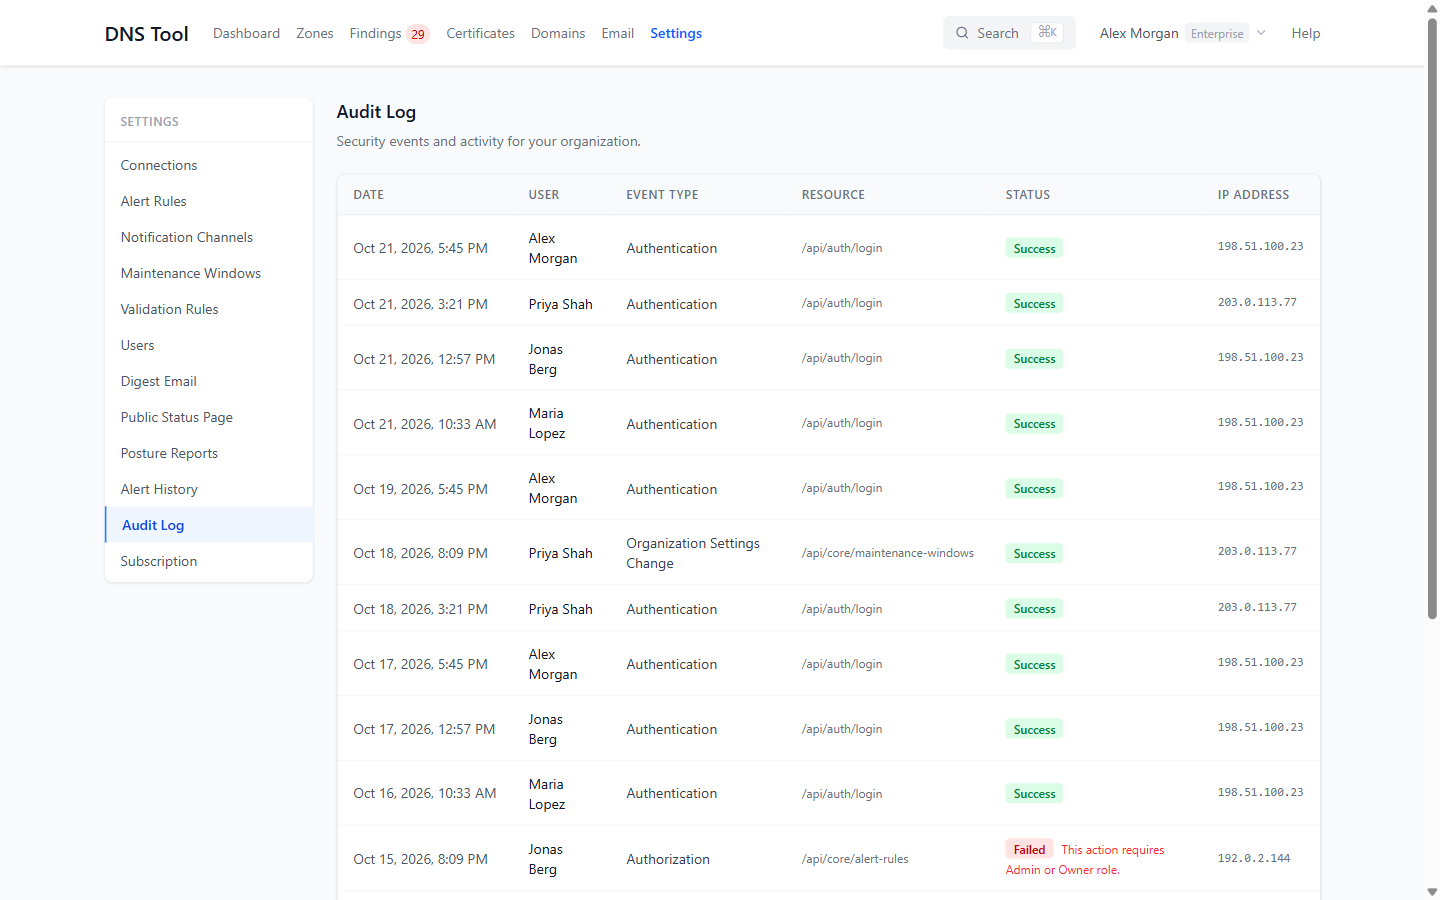Open the Email nav item

(x=618, y=33)
